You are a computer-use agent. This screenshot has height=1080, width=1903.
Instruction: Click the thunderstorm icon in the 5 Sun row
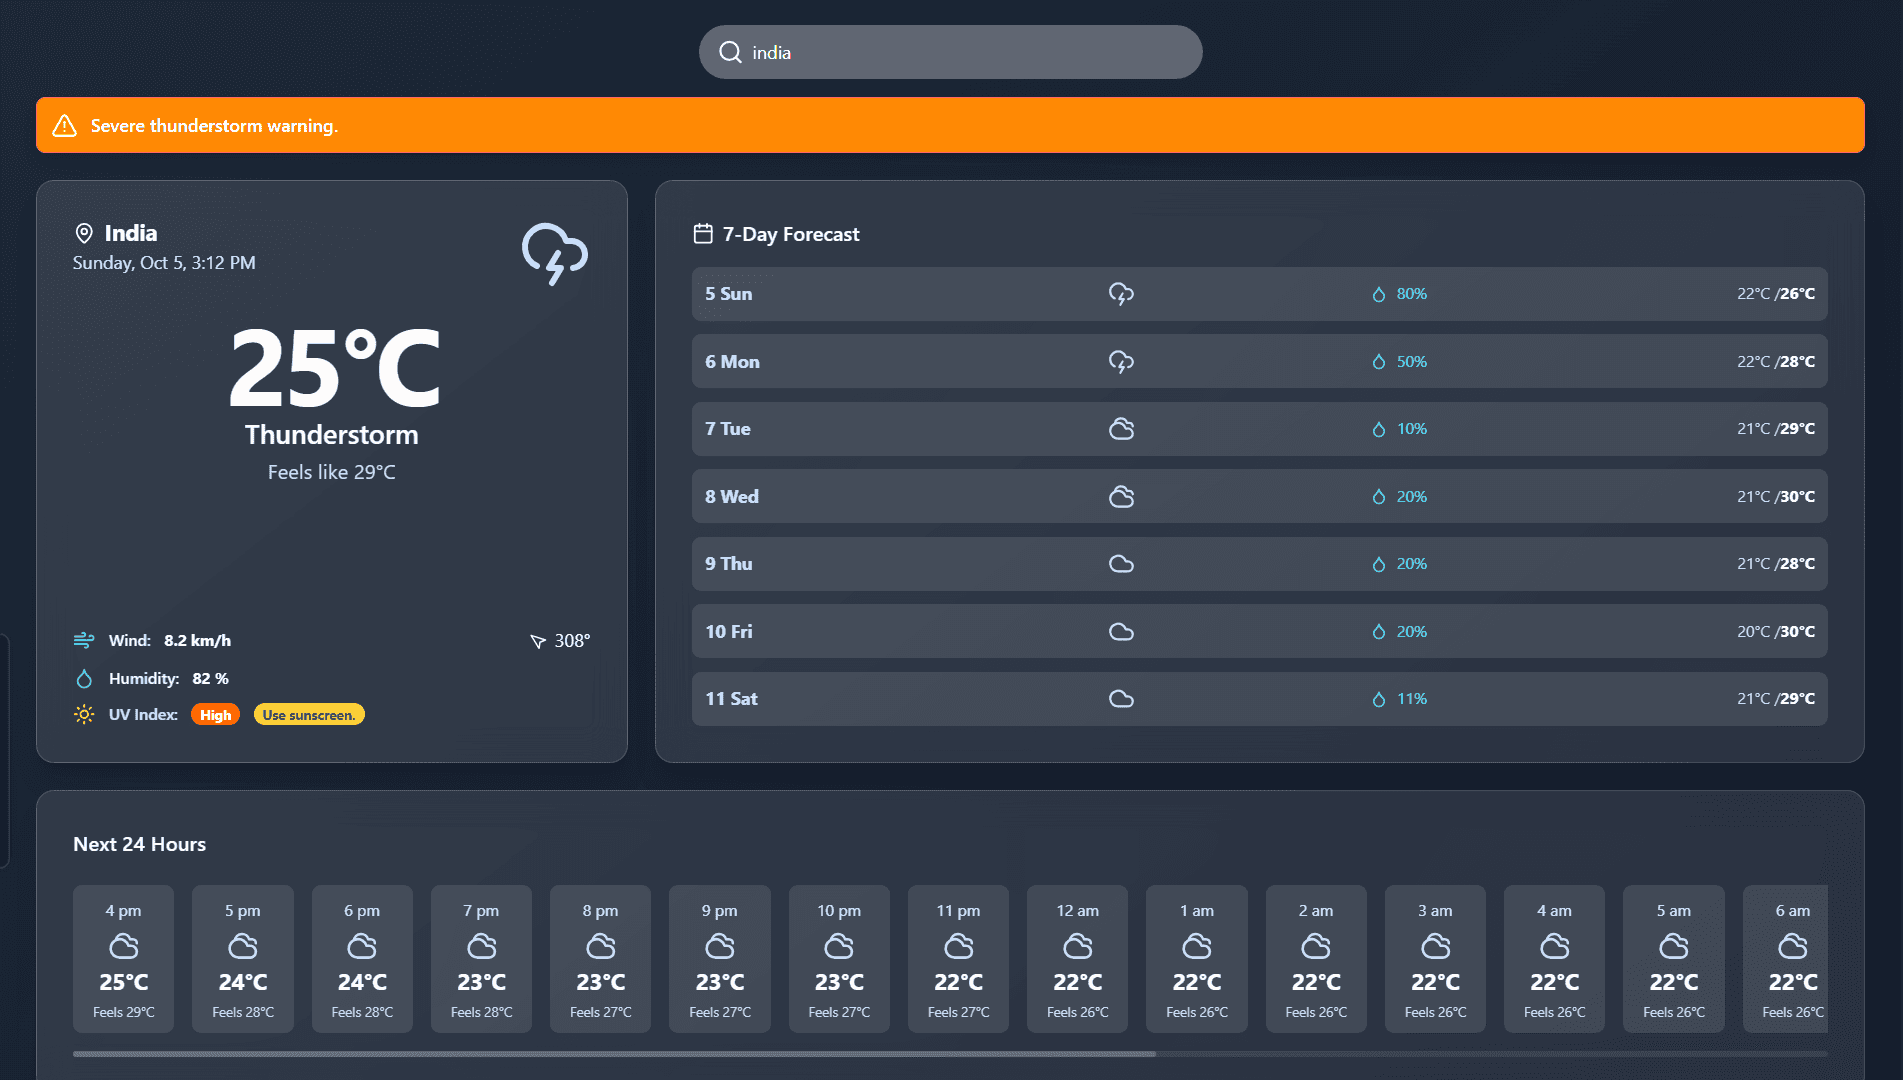(1121, 294)
